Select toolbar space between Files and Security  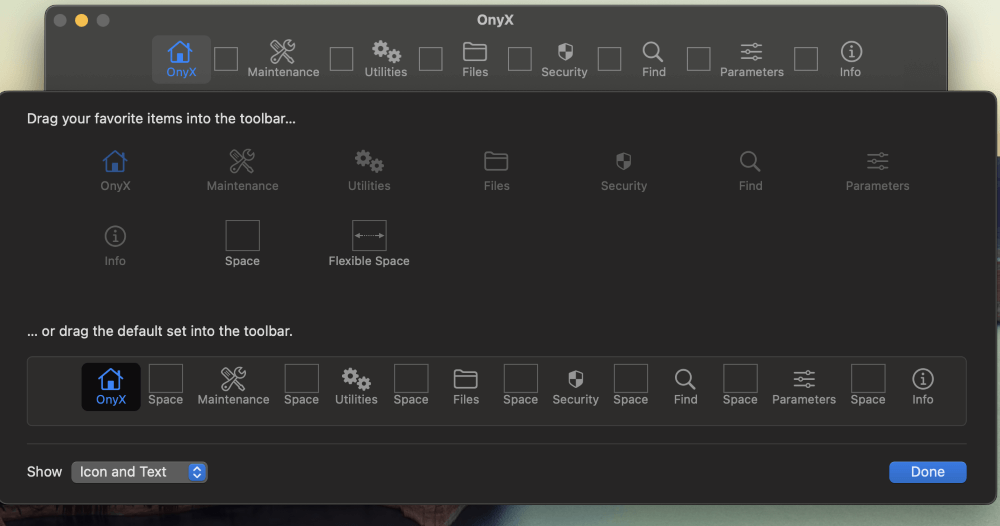[x=520, y=59]
